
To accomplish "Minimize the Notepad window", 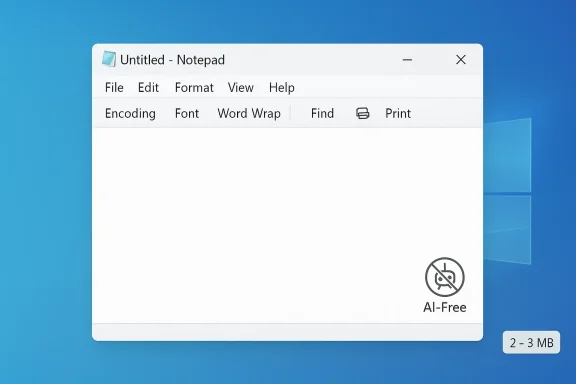I will [x=407, y=60].
